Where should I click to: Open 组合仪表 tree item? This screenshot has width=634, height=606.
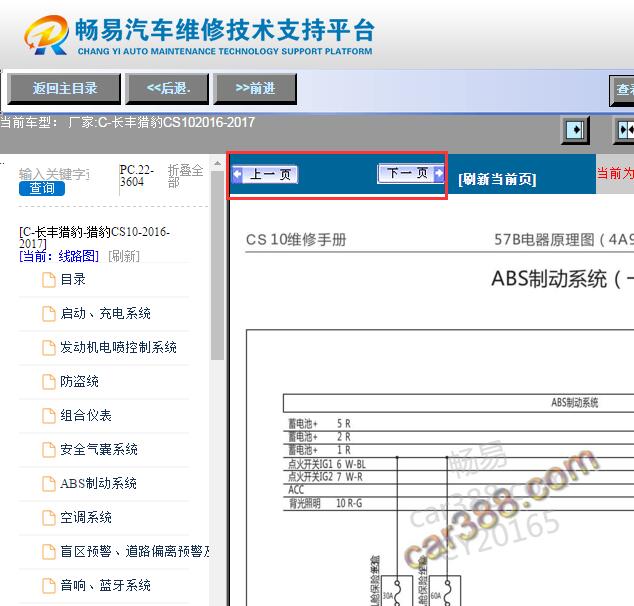[x=86, y=415]
